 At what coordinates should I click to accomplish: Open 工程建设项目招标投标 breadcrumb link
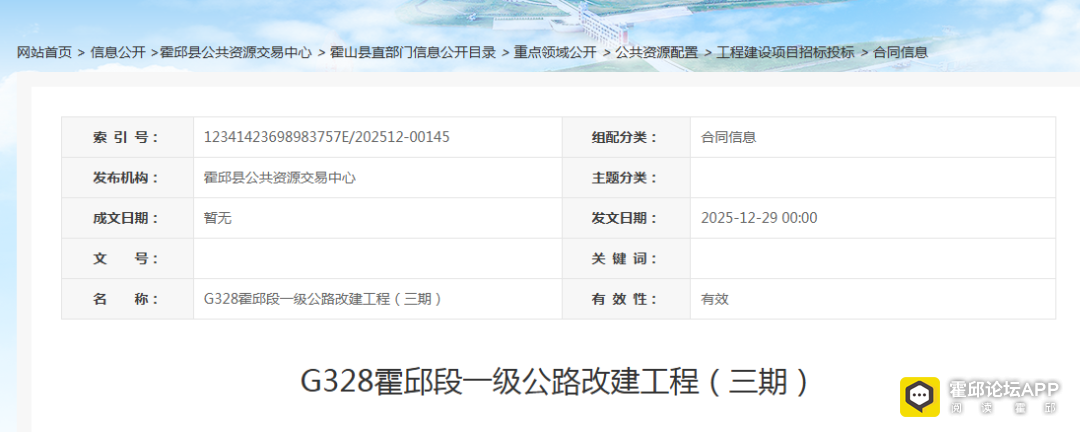(x=785, y=52)
